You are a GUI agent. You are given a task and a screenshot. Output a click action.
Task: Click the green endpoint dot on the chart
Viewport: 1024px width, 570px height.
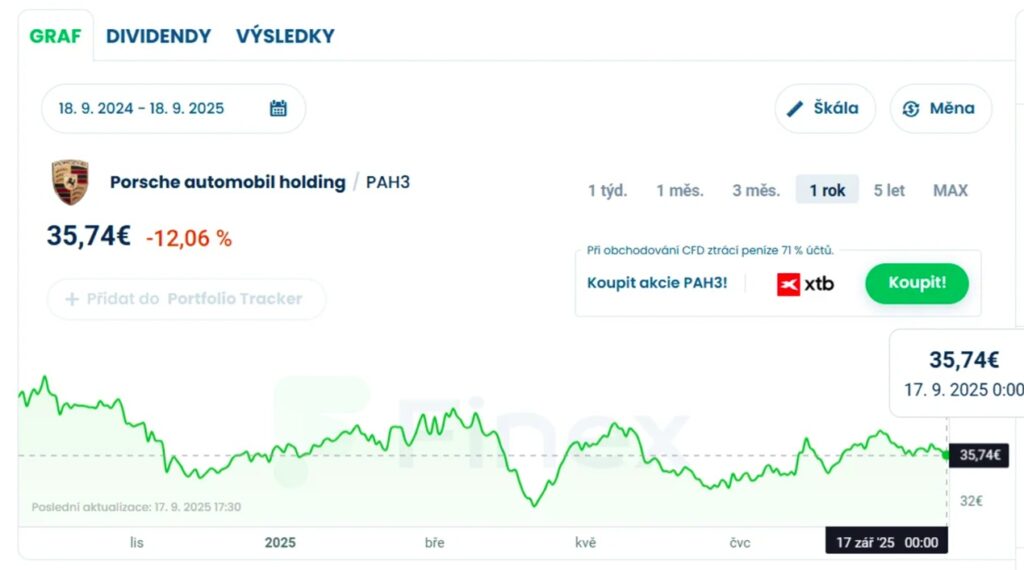(946, 455)
